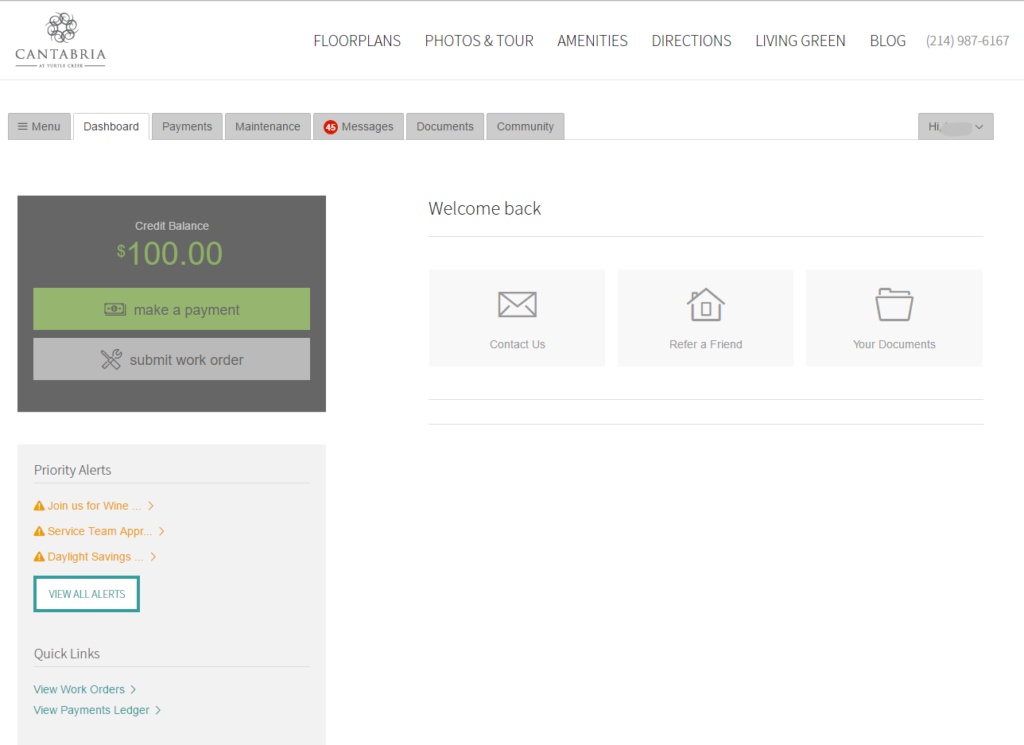
Task: Open the Maintenance tab
Action: pyautogui.click(x=267, y=126)
